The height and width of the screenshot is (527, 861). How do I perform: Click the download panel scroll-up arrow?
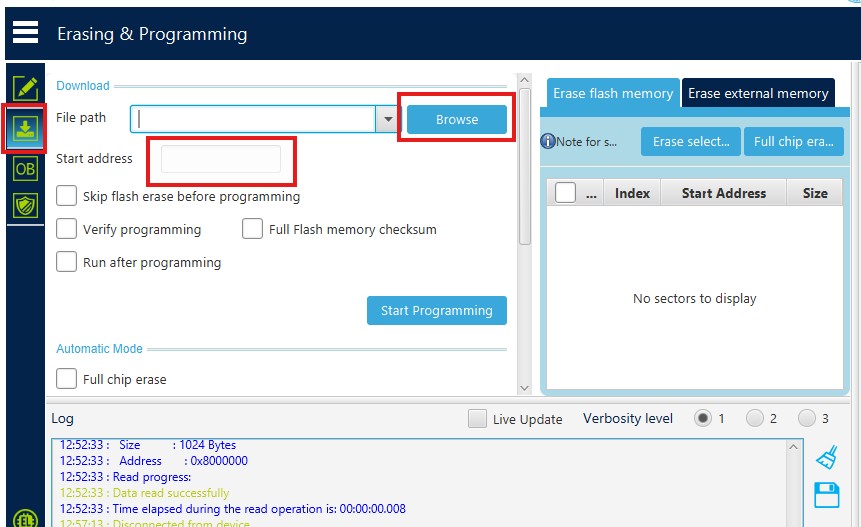click(x=525, y=80)
